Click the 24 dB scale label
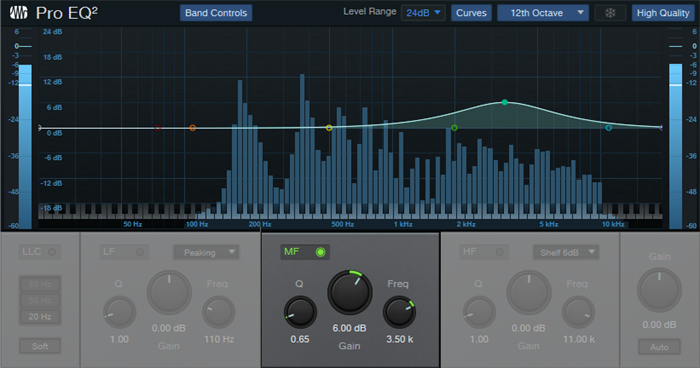Image resolution: width=700 pixels, height=368 pixels. [53, 32]
